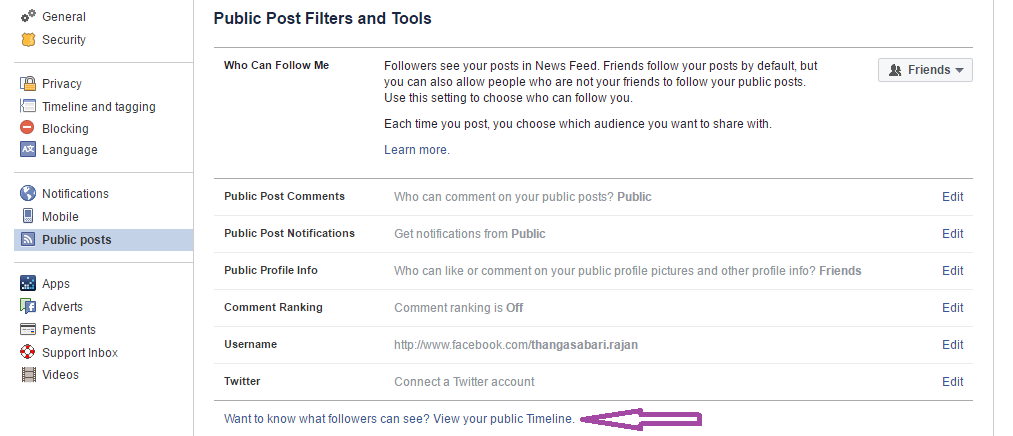Click the Who Can Follow Me label
The width and height of the screenshot is (1013, 436).
click(x=277, y=65)
